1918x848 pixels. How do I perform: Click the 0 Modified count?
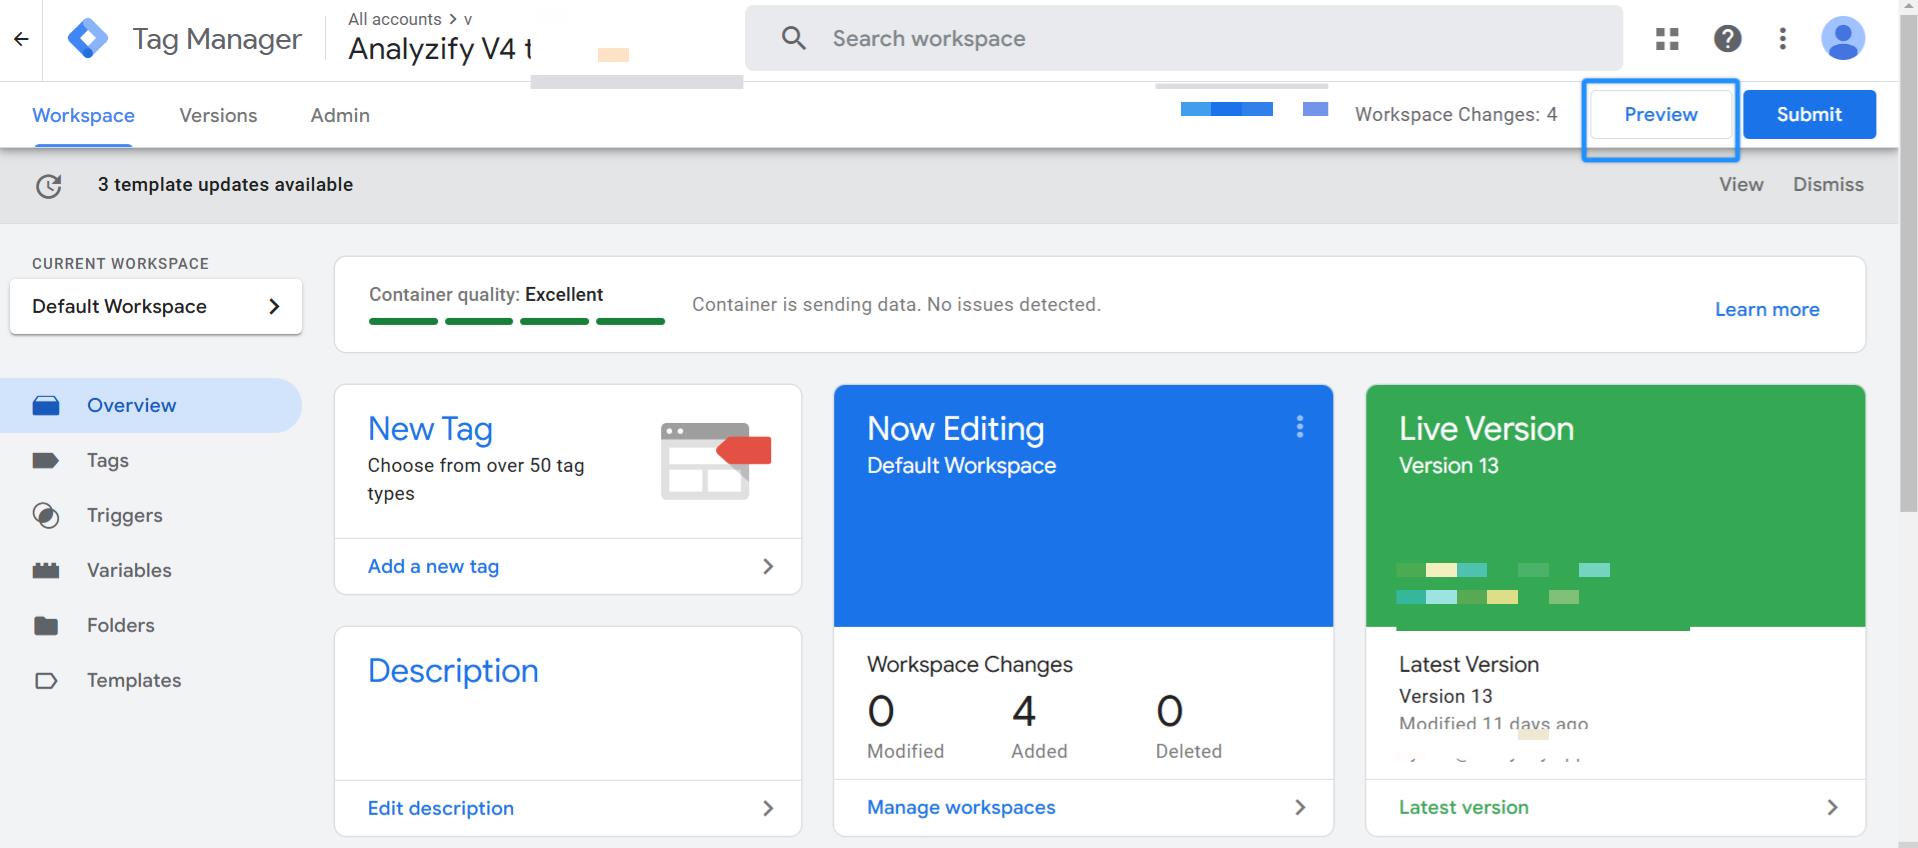click(880, 712)
